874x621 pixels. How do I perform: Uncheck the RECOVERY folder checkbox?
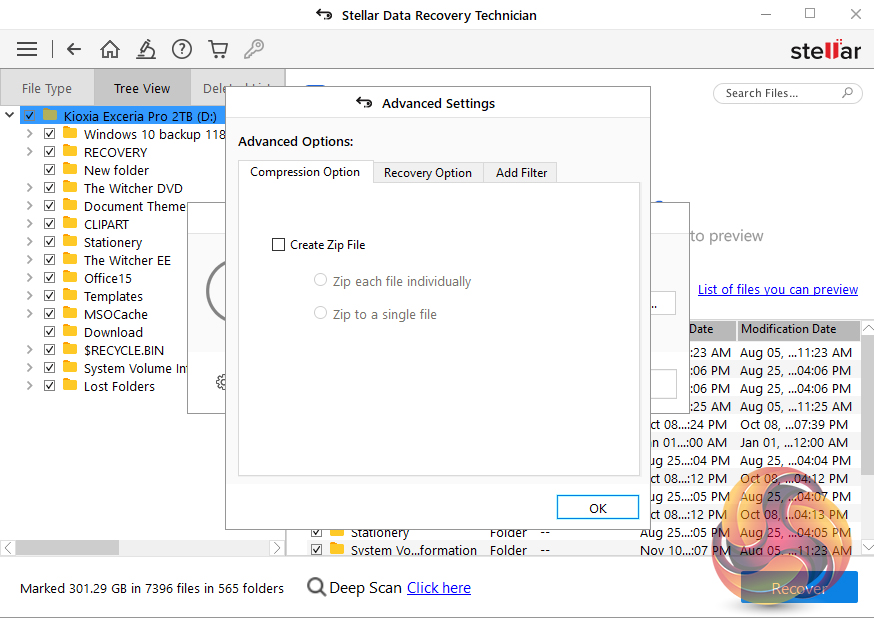click(x=49, y=152)
